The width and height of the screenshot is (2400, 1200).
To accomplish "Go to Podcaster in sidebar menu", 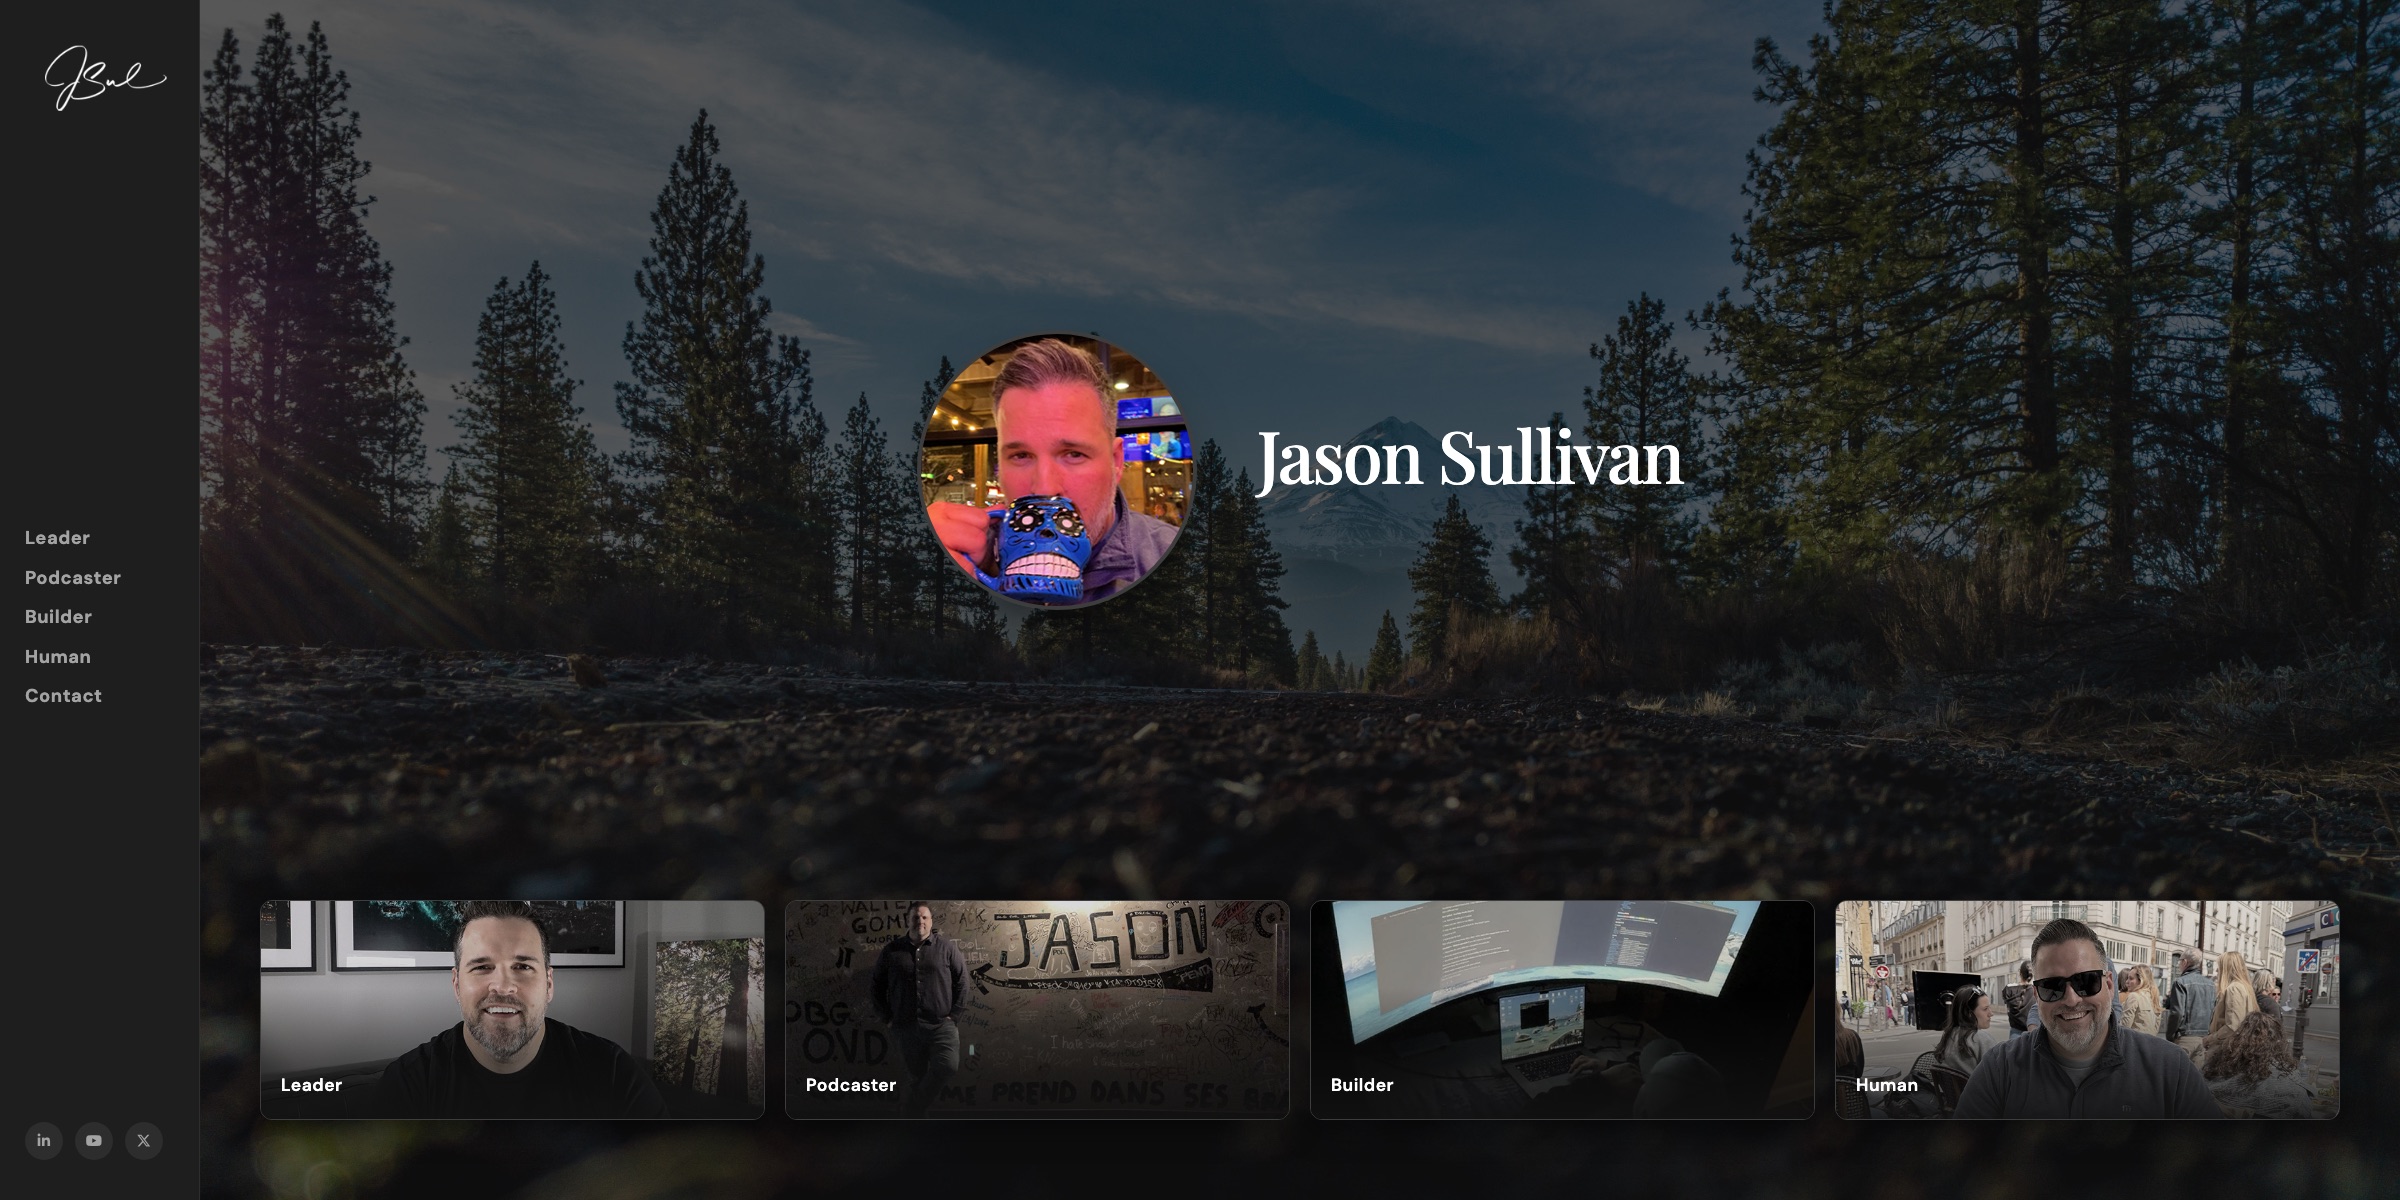I will pos(73,578).
